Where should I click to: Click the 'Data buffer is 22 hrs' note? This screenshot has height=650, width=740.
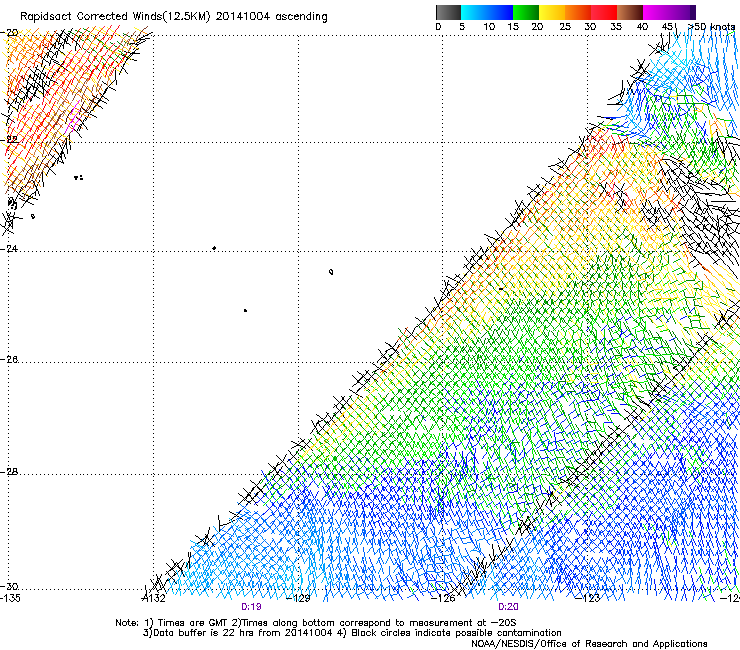tap(352, 633)
